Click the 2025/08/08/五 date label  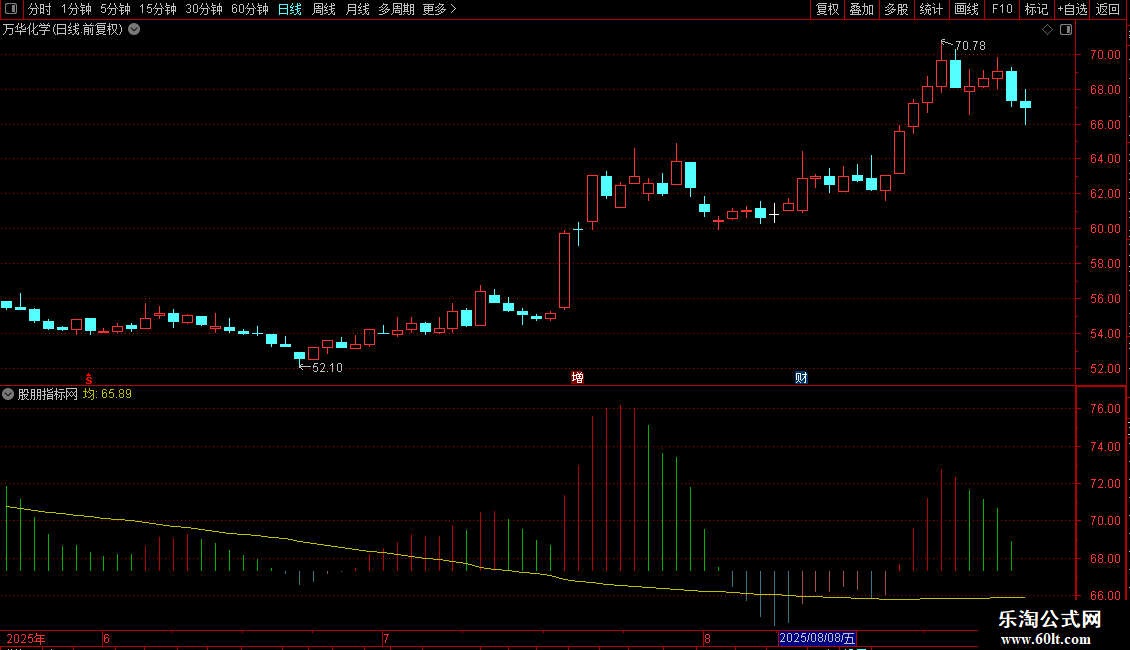(817, 638)
